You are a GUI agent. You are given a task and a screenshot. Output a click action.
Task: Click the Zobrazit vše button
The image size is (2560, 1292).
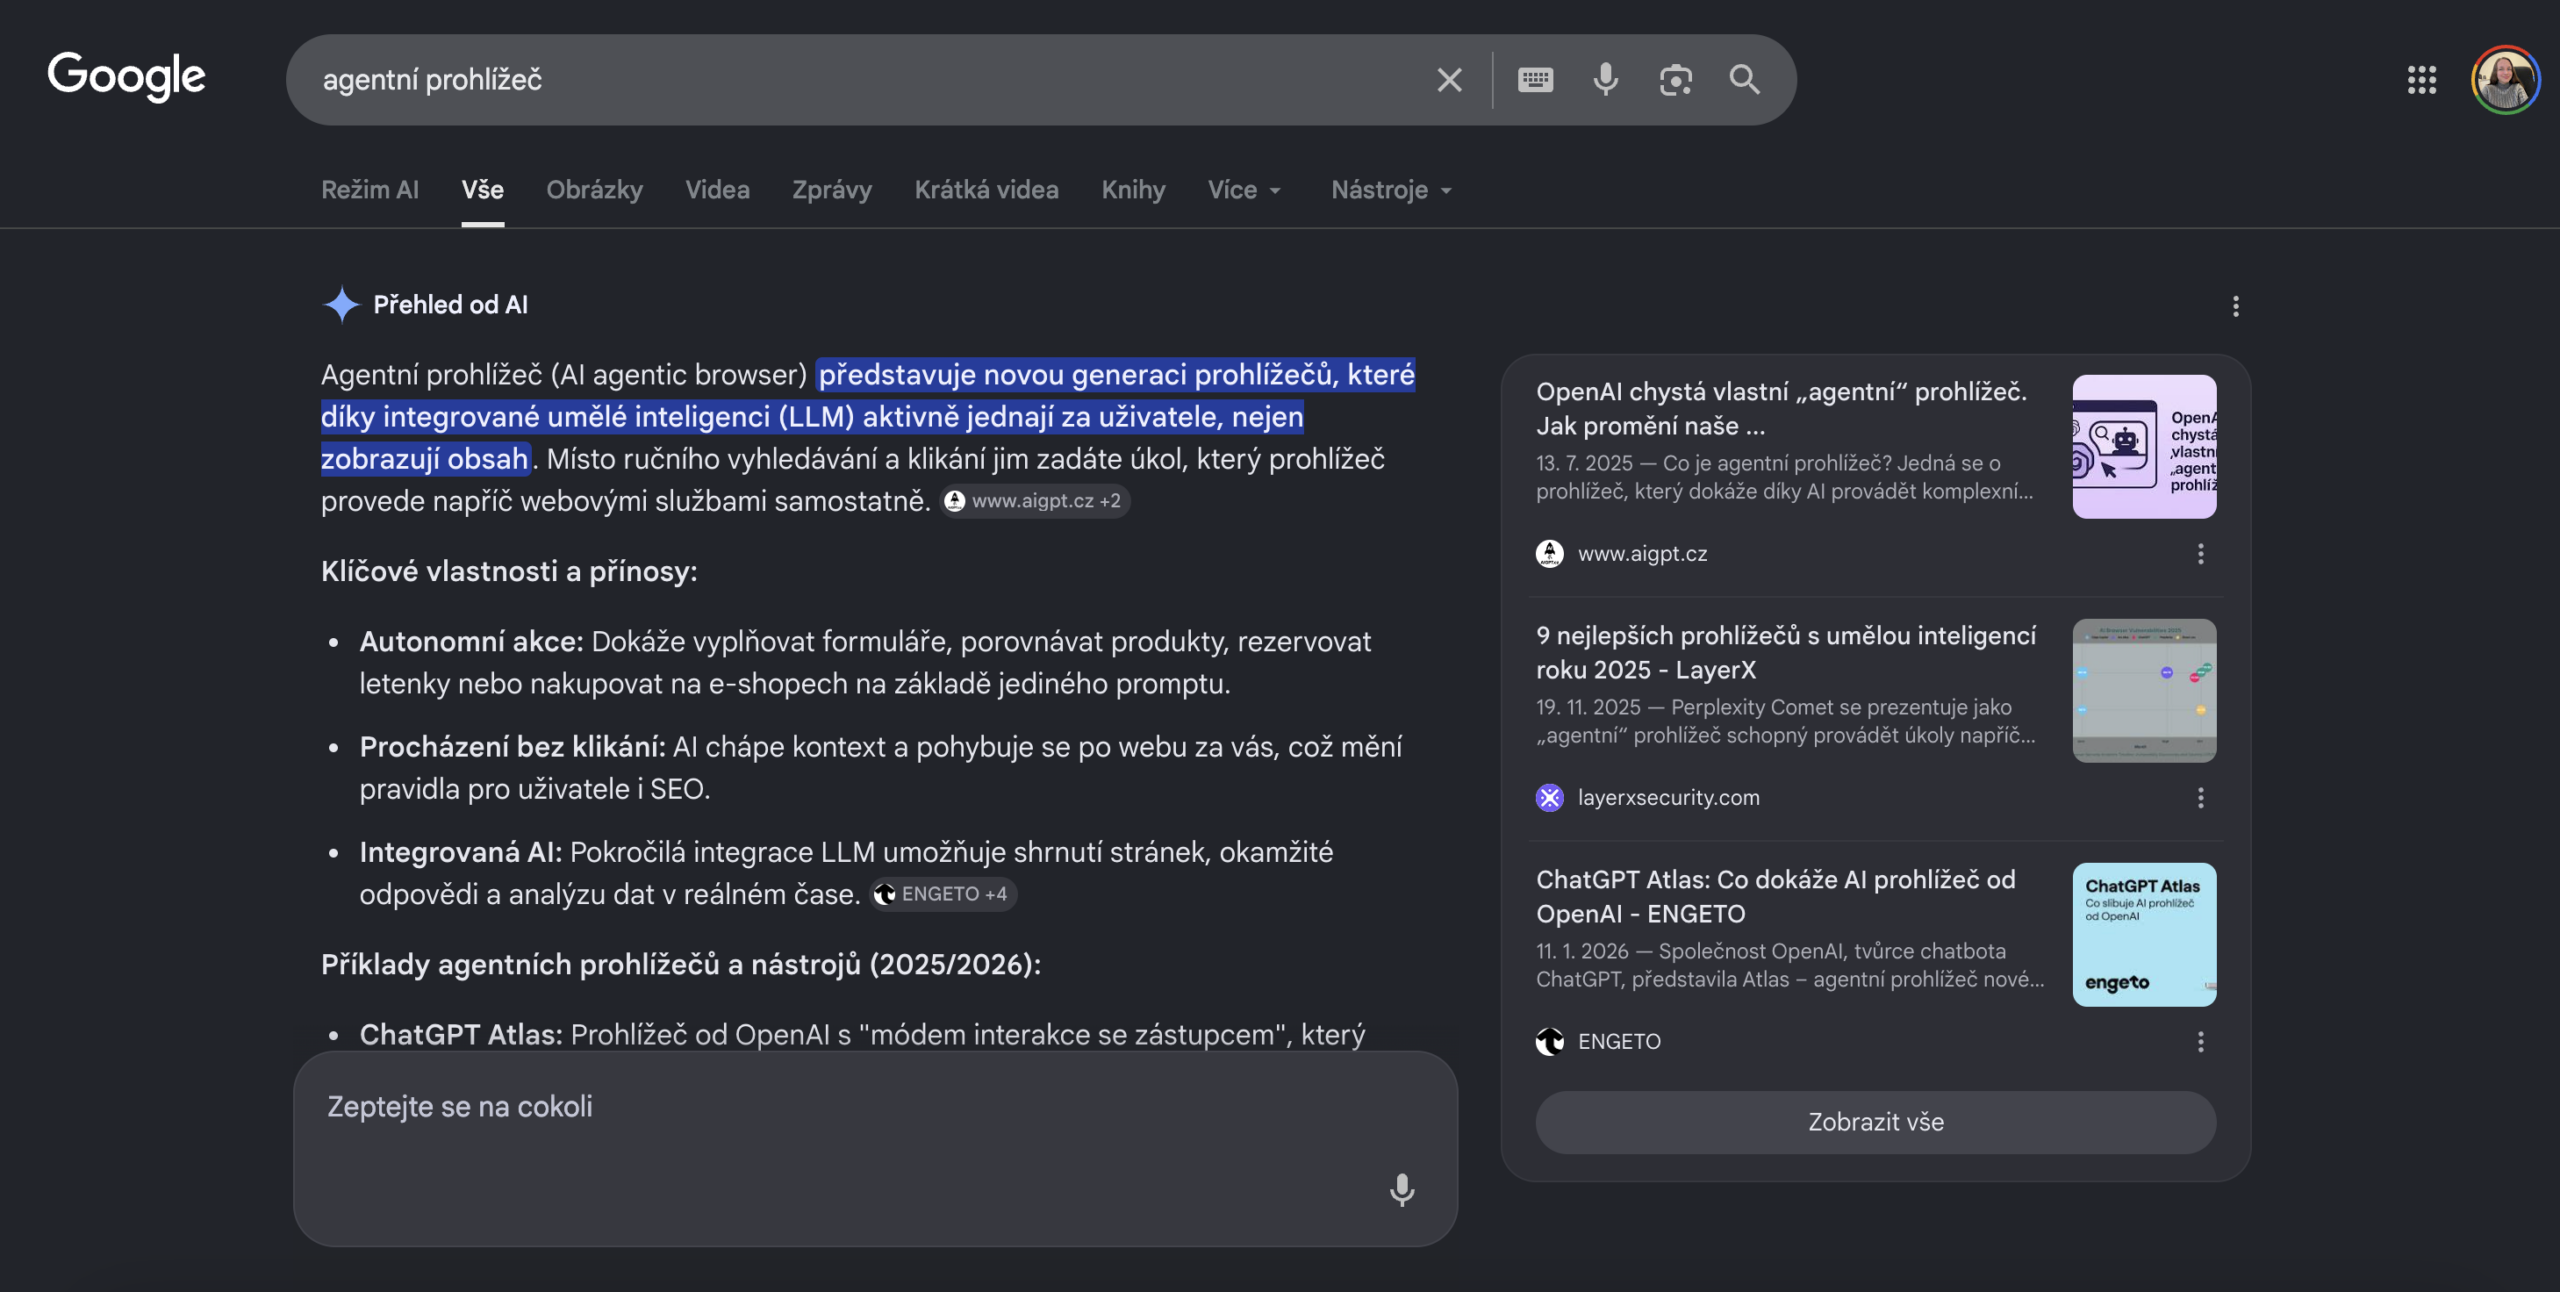pos(1875,1122)
